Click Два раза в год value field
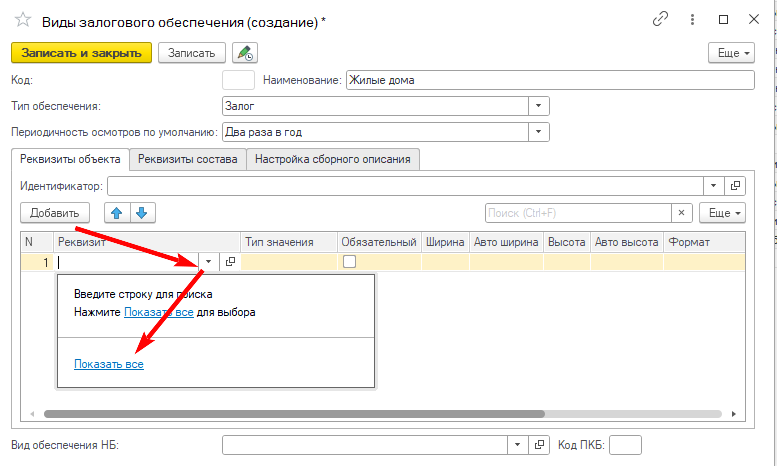The width and height of the screenshot is (777, 466). pos(375,132)
